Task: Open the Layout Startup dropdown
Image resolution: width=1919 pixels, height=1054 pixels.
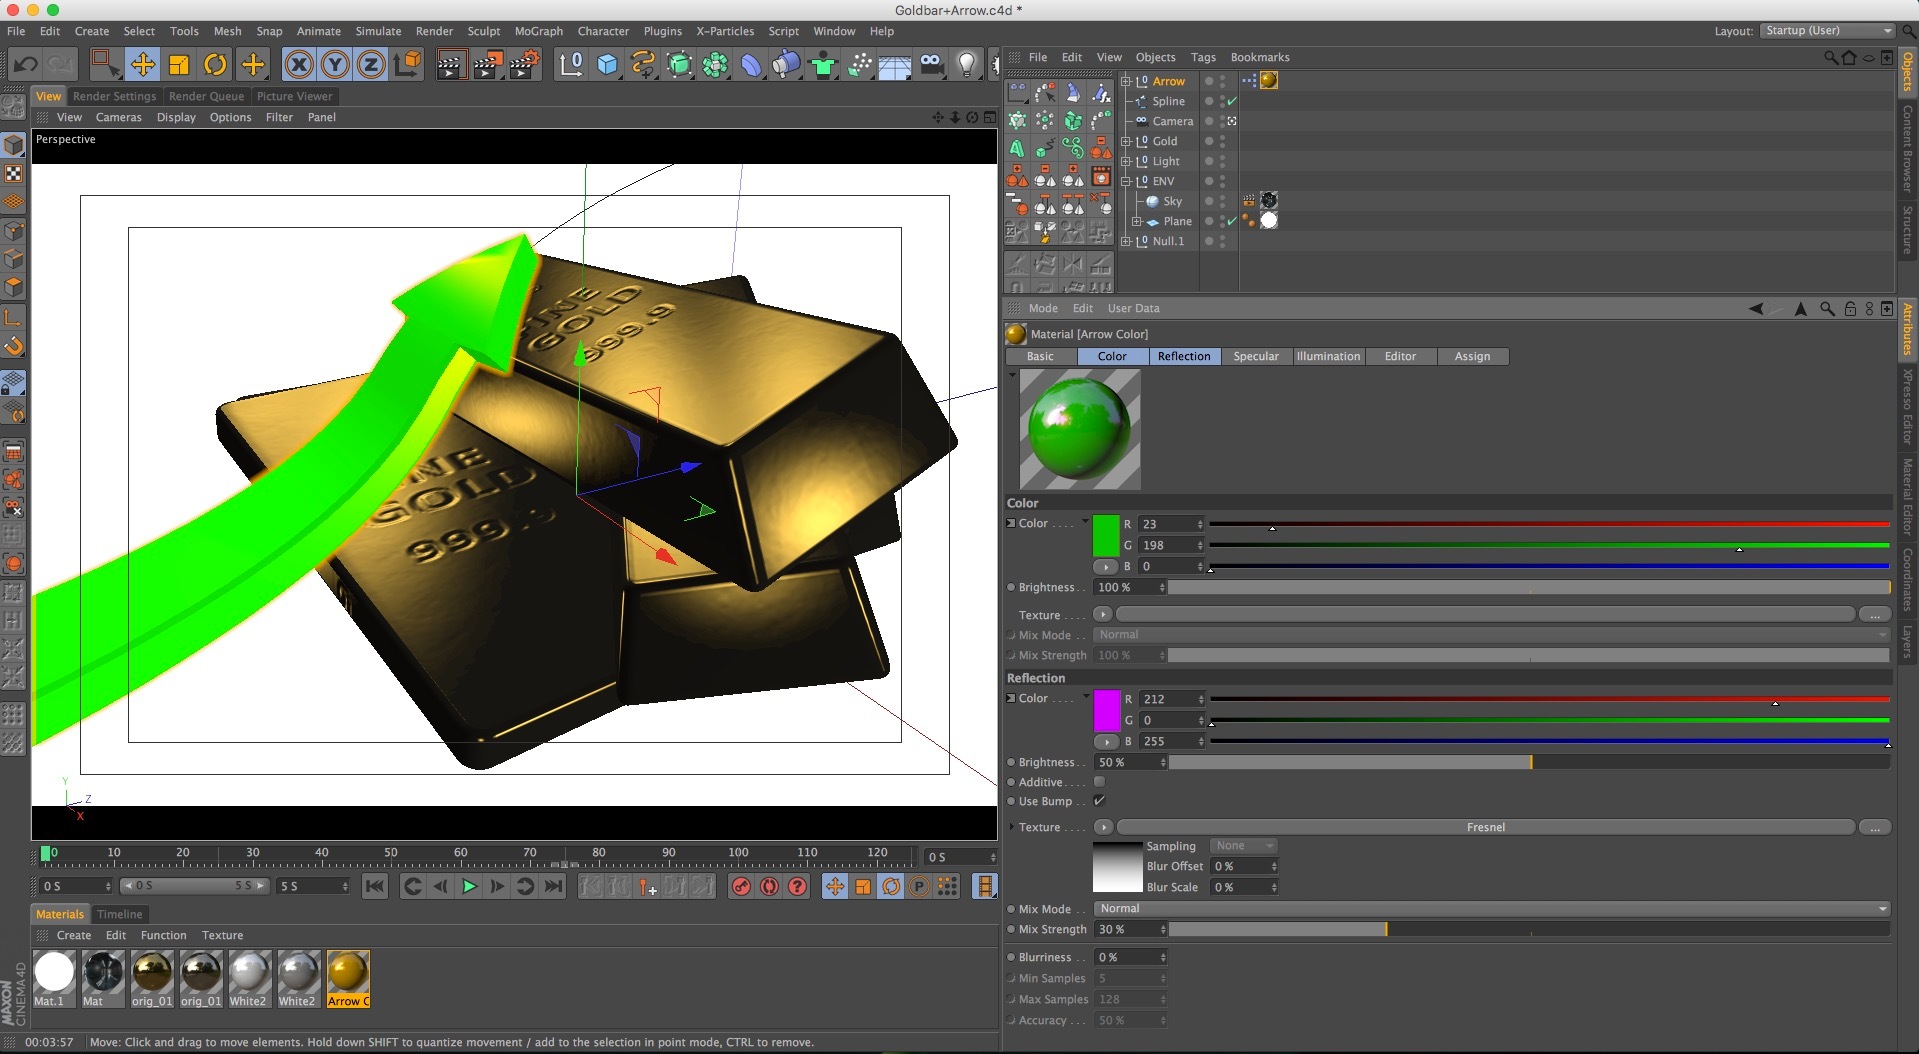Action: (x=1827, y=31)
